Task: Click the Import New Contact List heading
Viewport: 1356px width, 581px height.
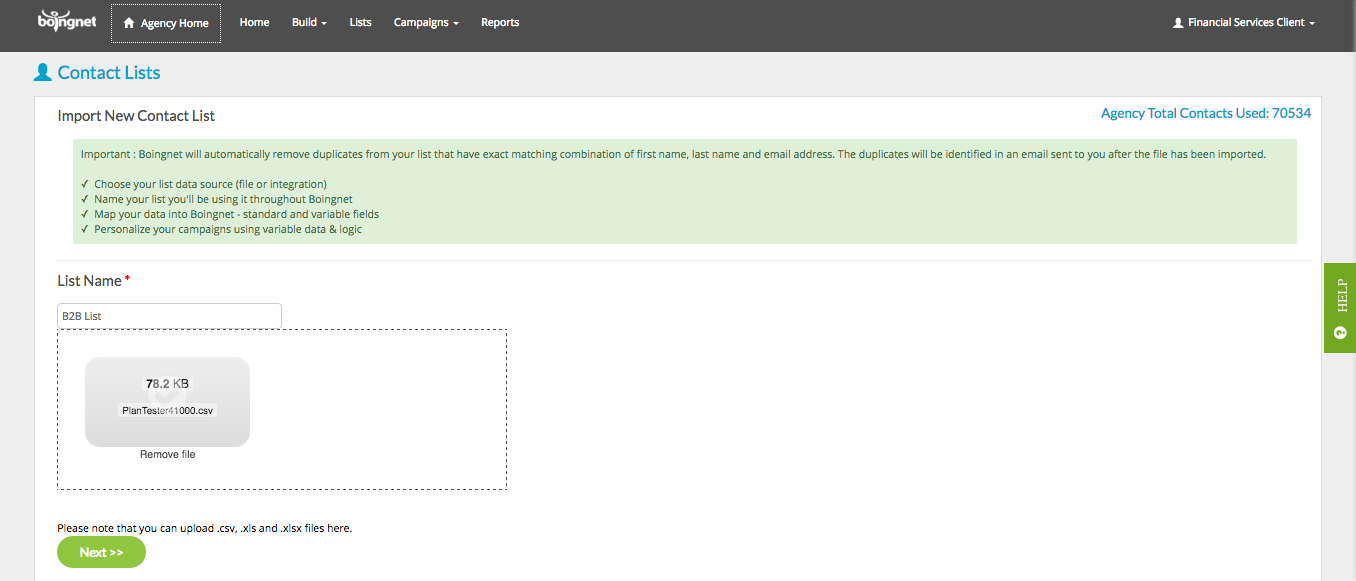Action: point(136,116)
